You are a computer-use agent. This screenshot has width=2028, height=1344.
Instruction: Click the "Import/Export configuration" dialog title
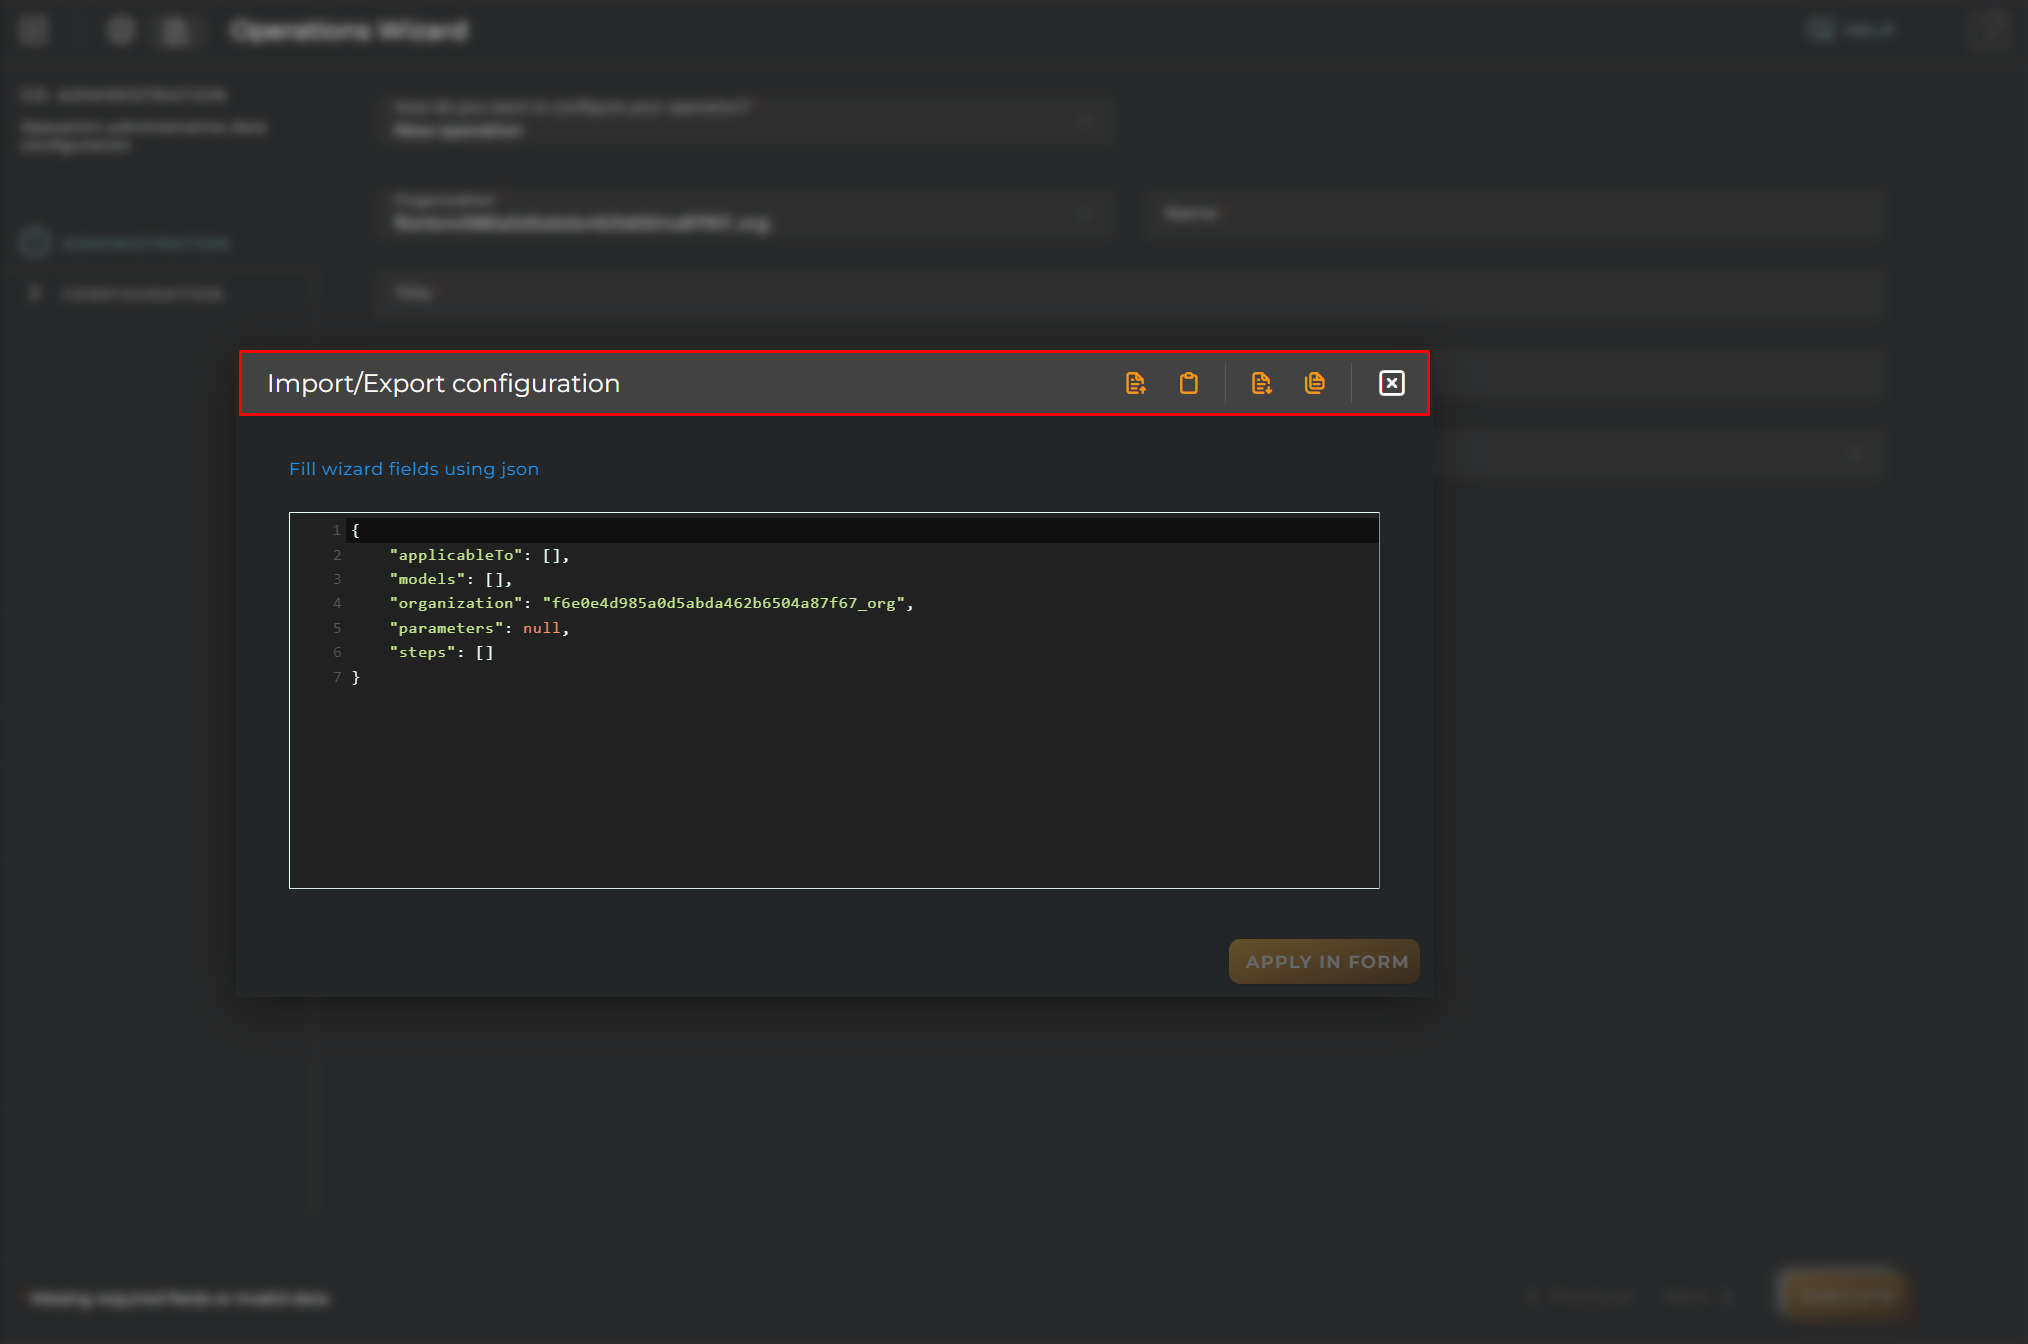pos(443,384)
